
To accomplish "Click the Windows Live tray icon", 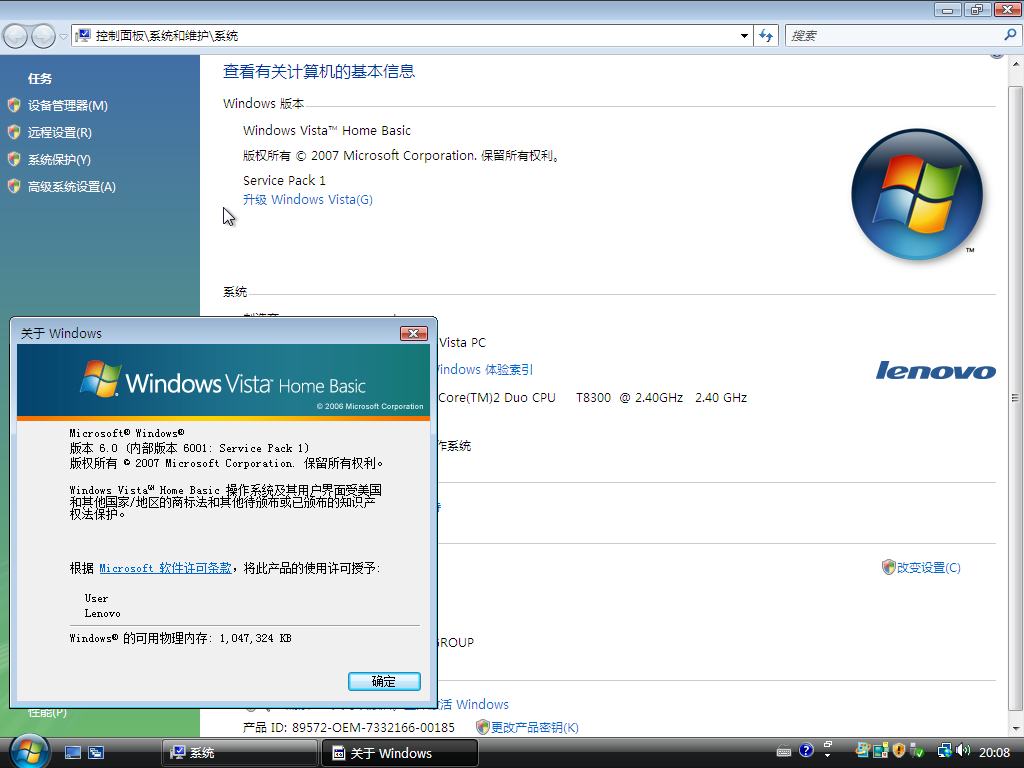I will (x=862, y=751).
